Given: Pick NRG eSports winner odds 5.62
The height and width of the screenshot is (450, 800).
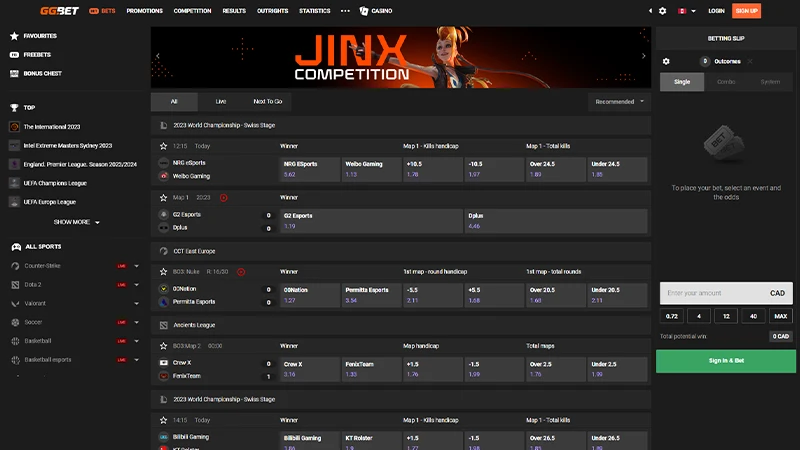Looking at the screenshot, I should click(309, 169).
